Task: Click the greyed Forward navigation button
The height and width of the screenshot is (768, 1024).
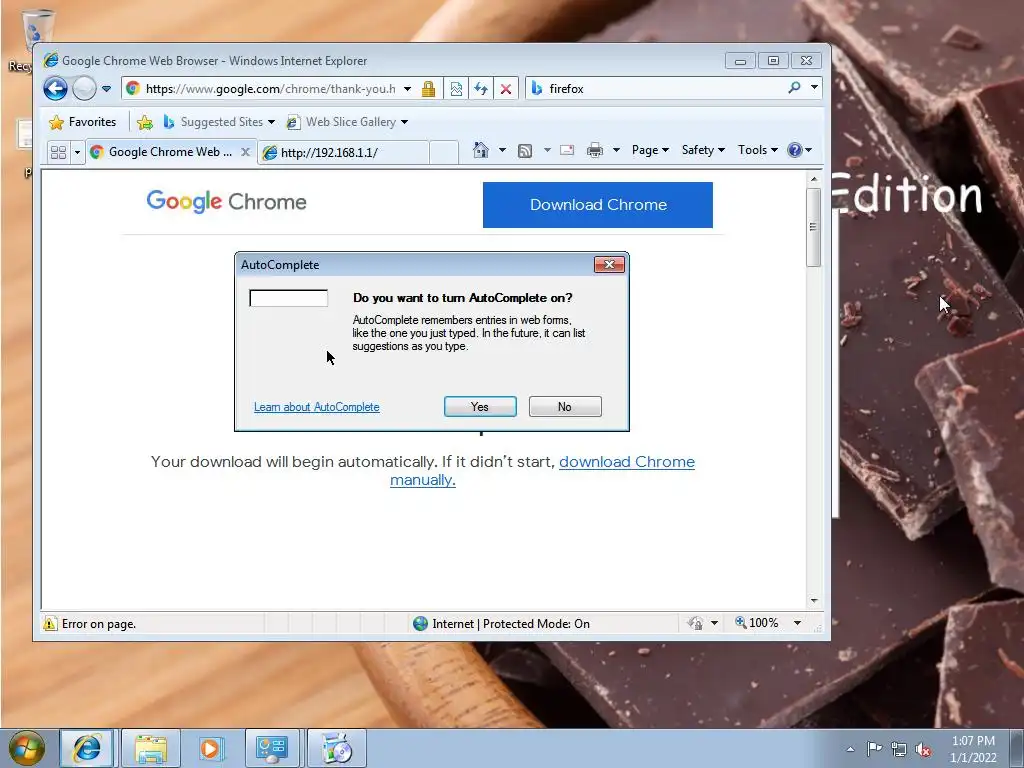Action: click(x=84, y=88)
